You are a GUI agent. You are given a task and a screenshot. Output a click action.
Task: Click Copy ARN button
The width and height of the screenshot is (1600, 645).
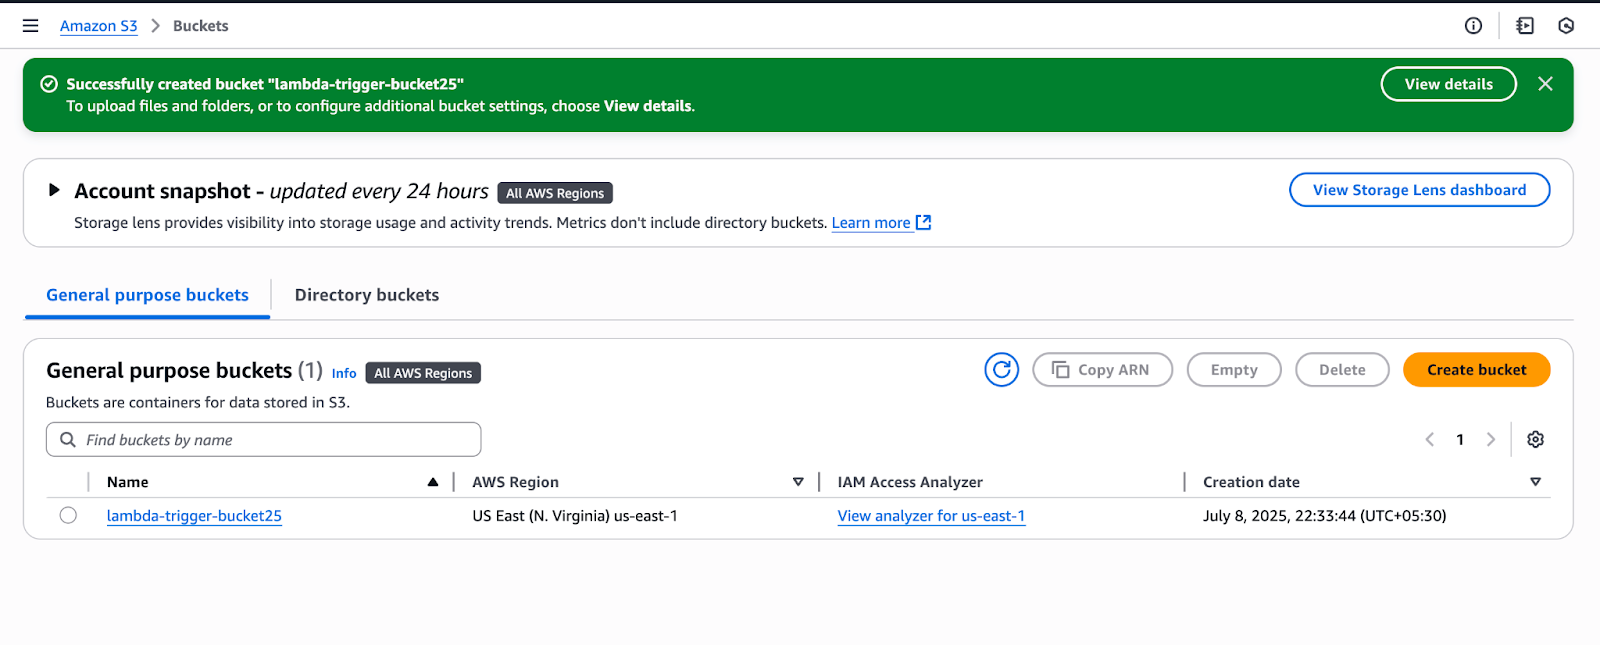point(1102,370)
